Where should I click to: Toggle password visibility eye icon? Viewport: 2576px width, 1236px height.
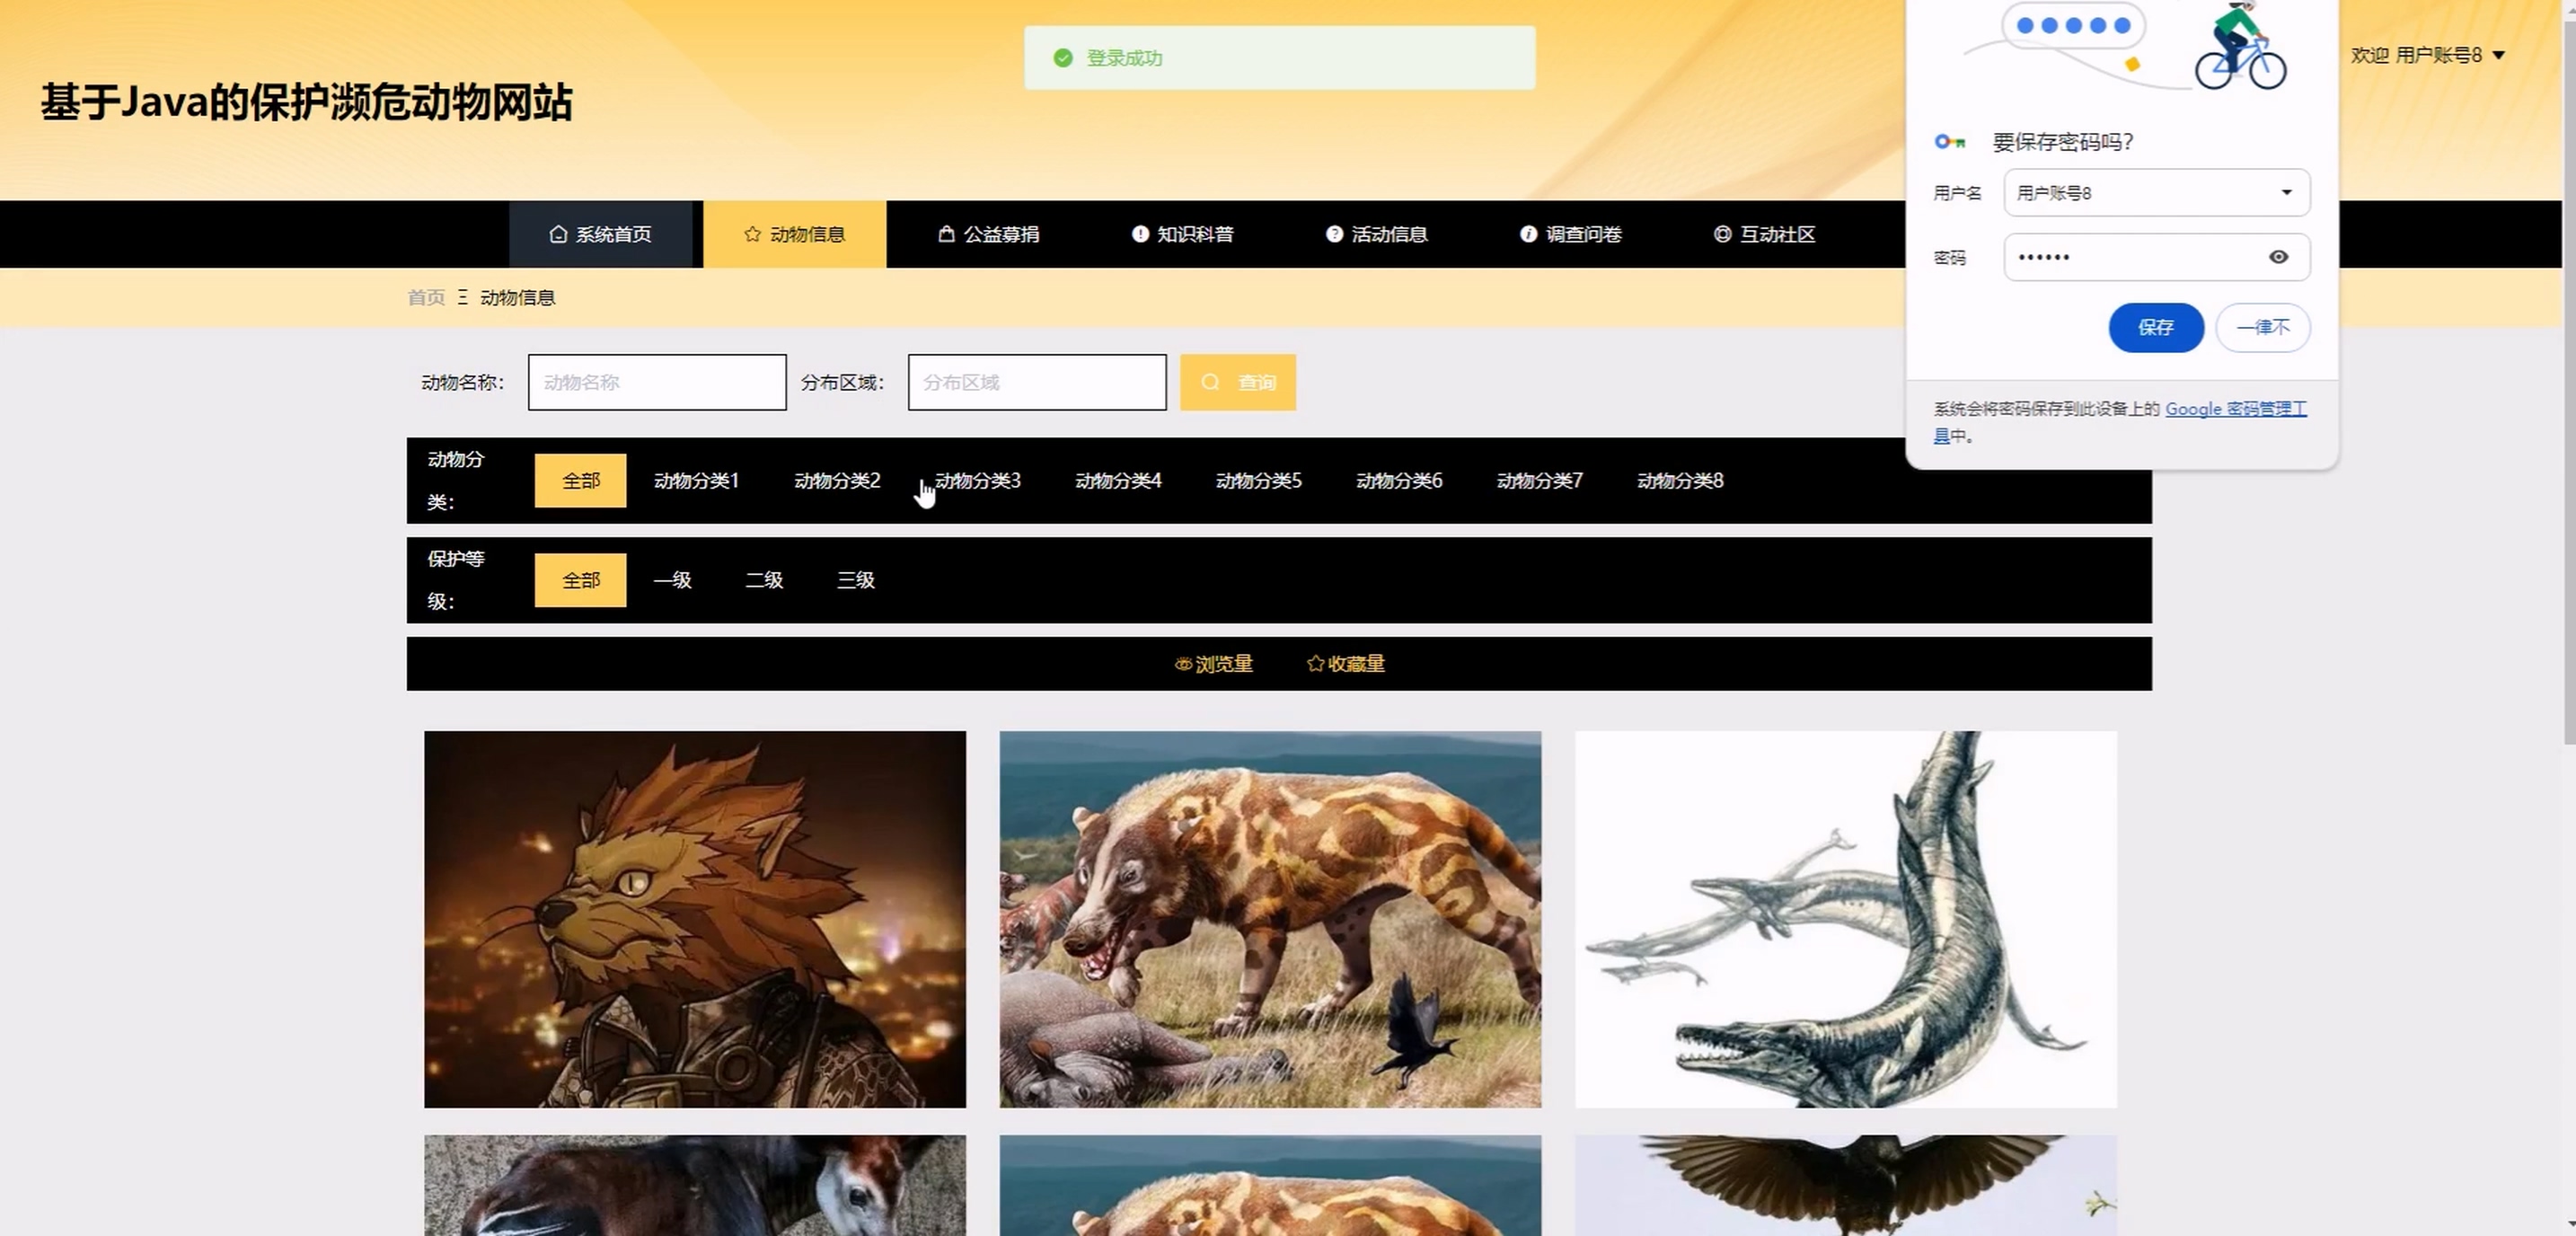(2278, 257)
